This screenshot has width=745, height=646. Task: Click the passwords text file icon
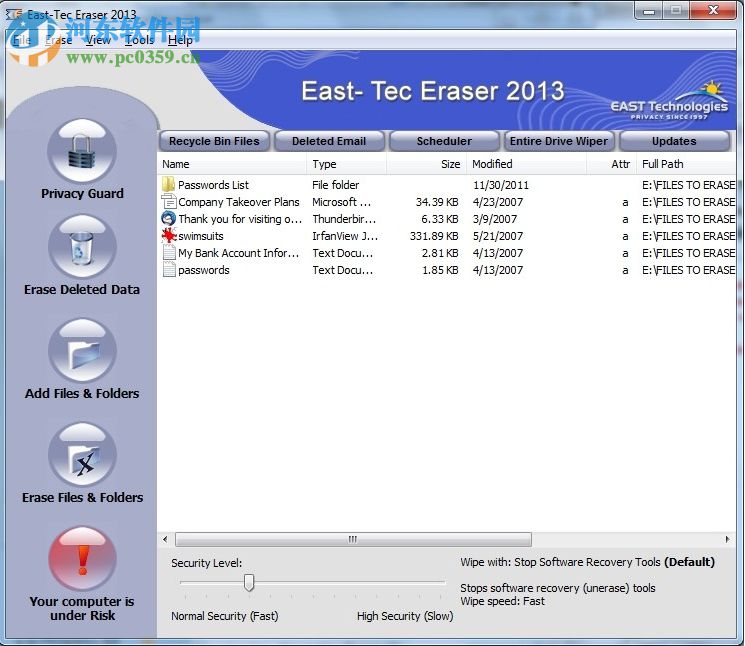(168, 270)
